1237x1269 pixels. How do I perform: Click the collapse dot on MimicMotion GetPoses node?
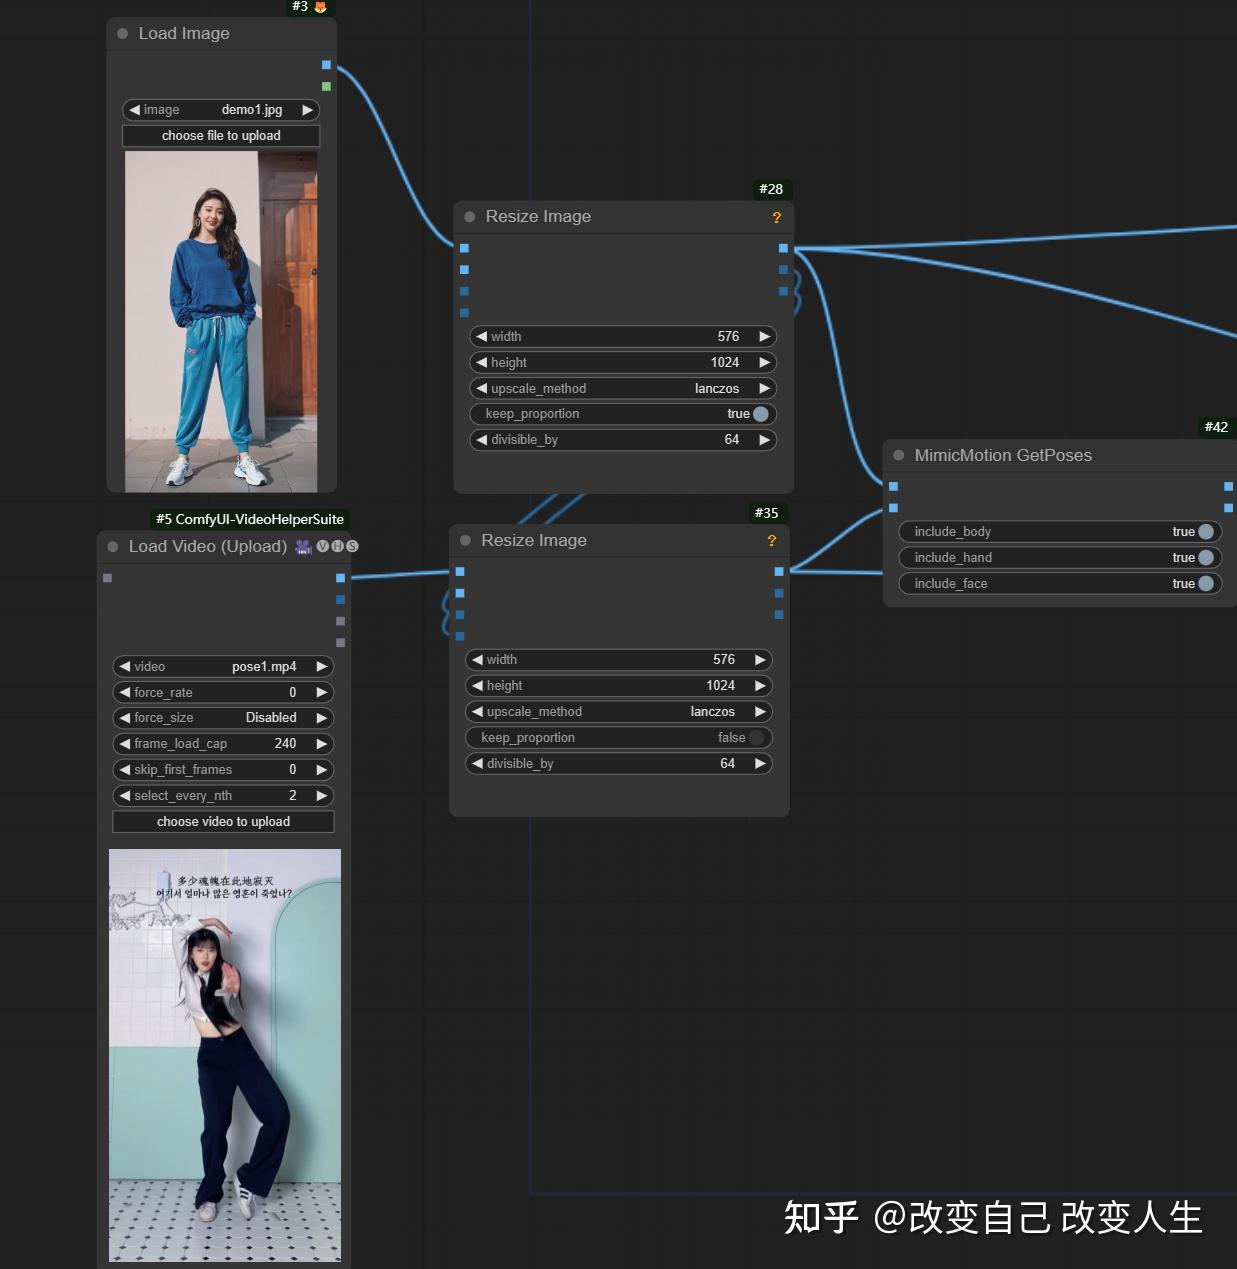click(899, 455)
